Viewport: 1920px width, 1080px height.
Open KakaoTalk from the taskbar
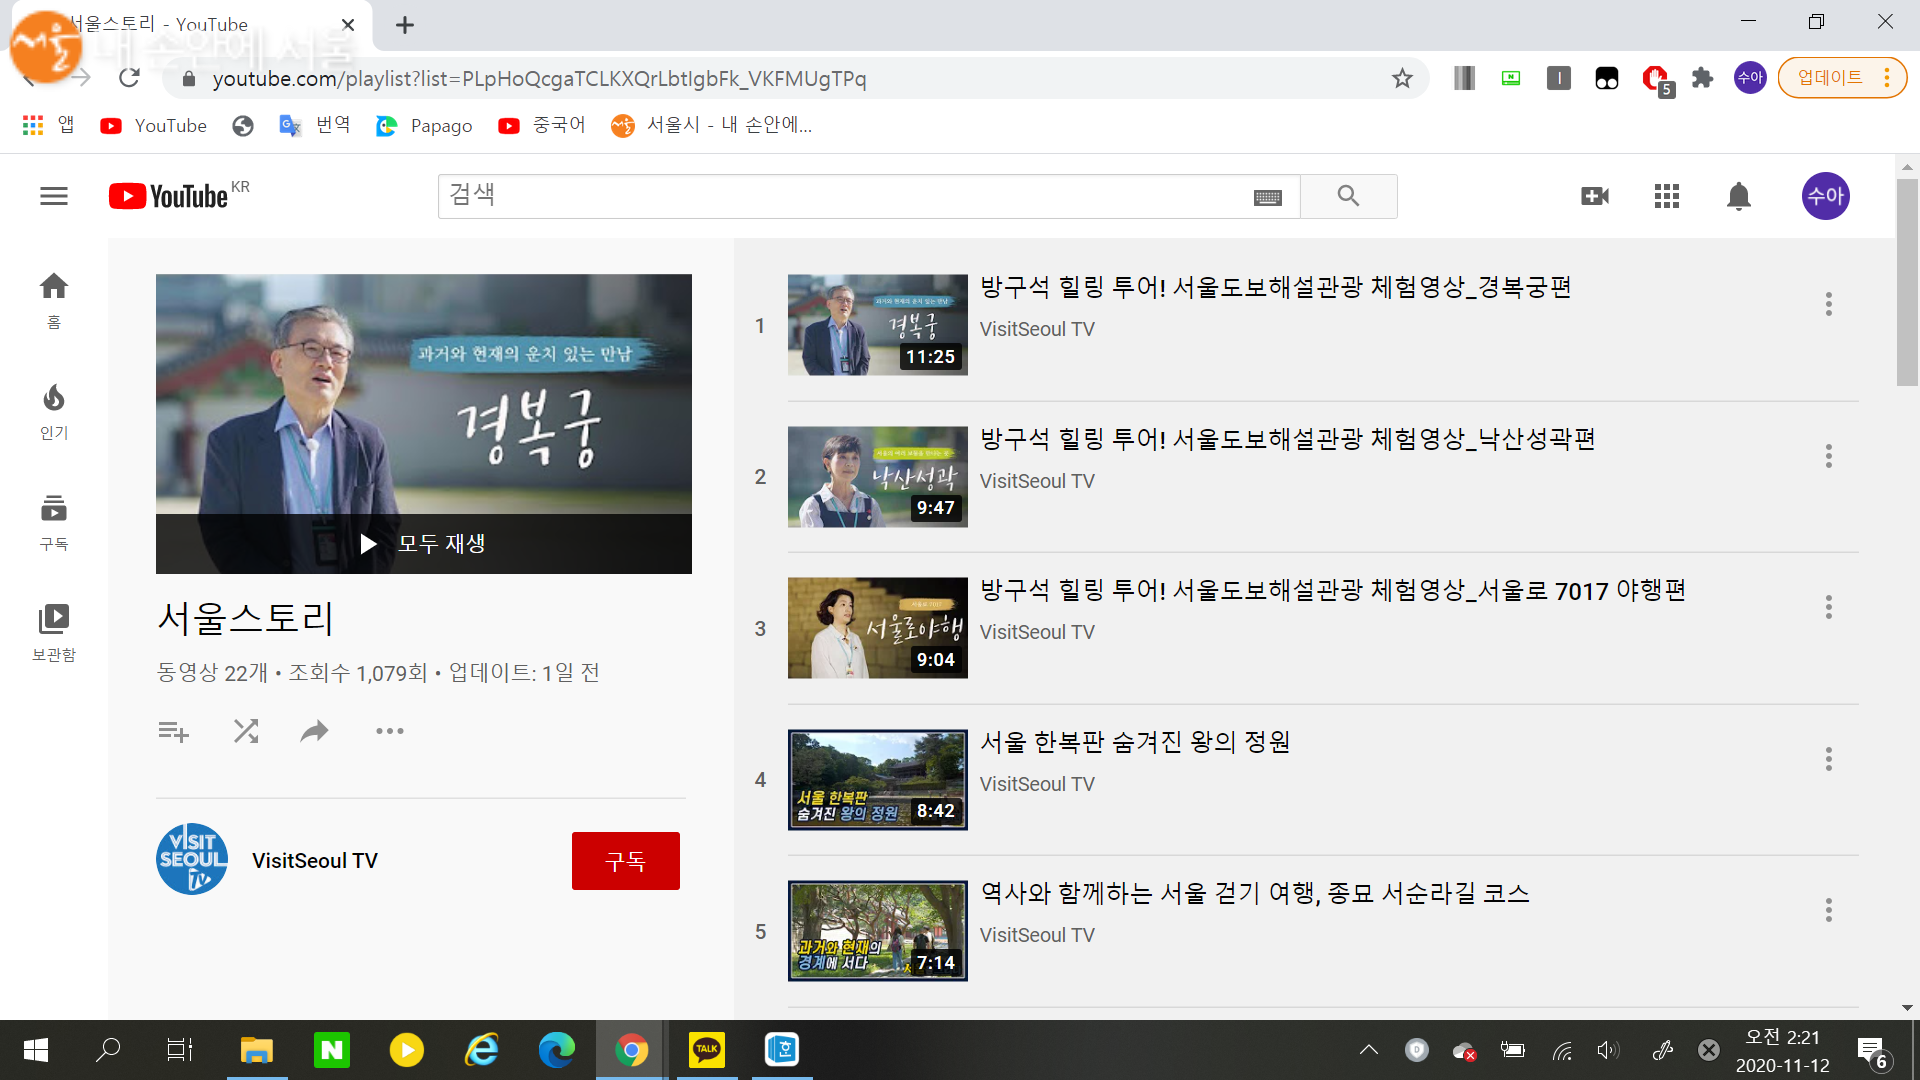pos(707,1049)
